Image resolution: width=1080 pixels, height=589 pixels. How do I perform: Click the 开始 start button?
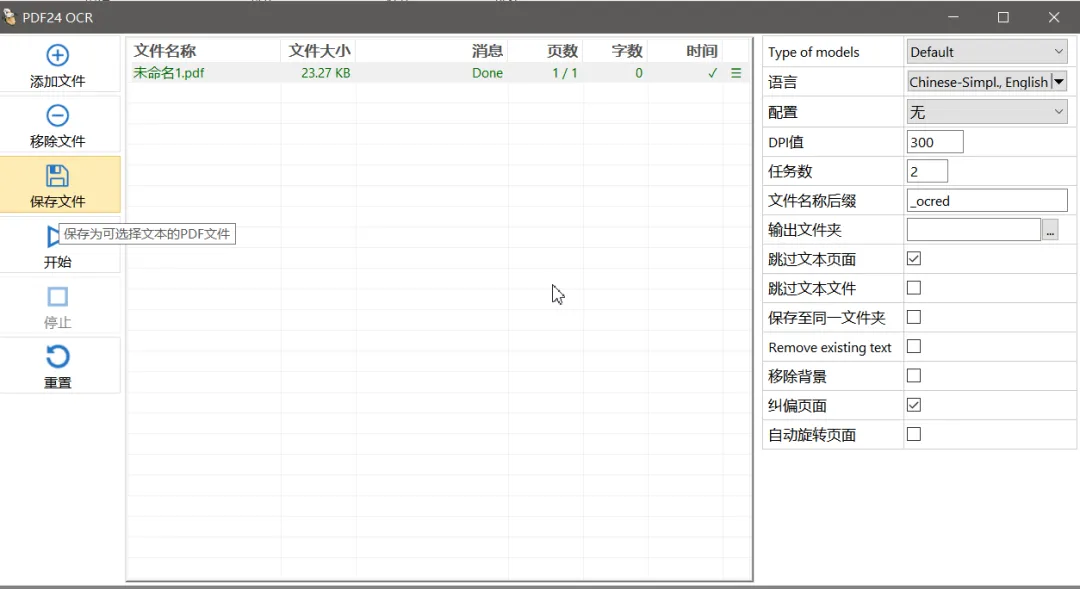tap(59, 247)
